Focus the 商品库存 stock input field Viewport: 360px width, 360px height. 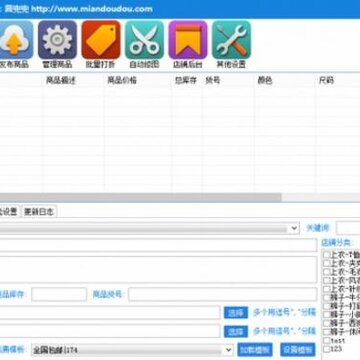(59, 294)
